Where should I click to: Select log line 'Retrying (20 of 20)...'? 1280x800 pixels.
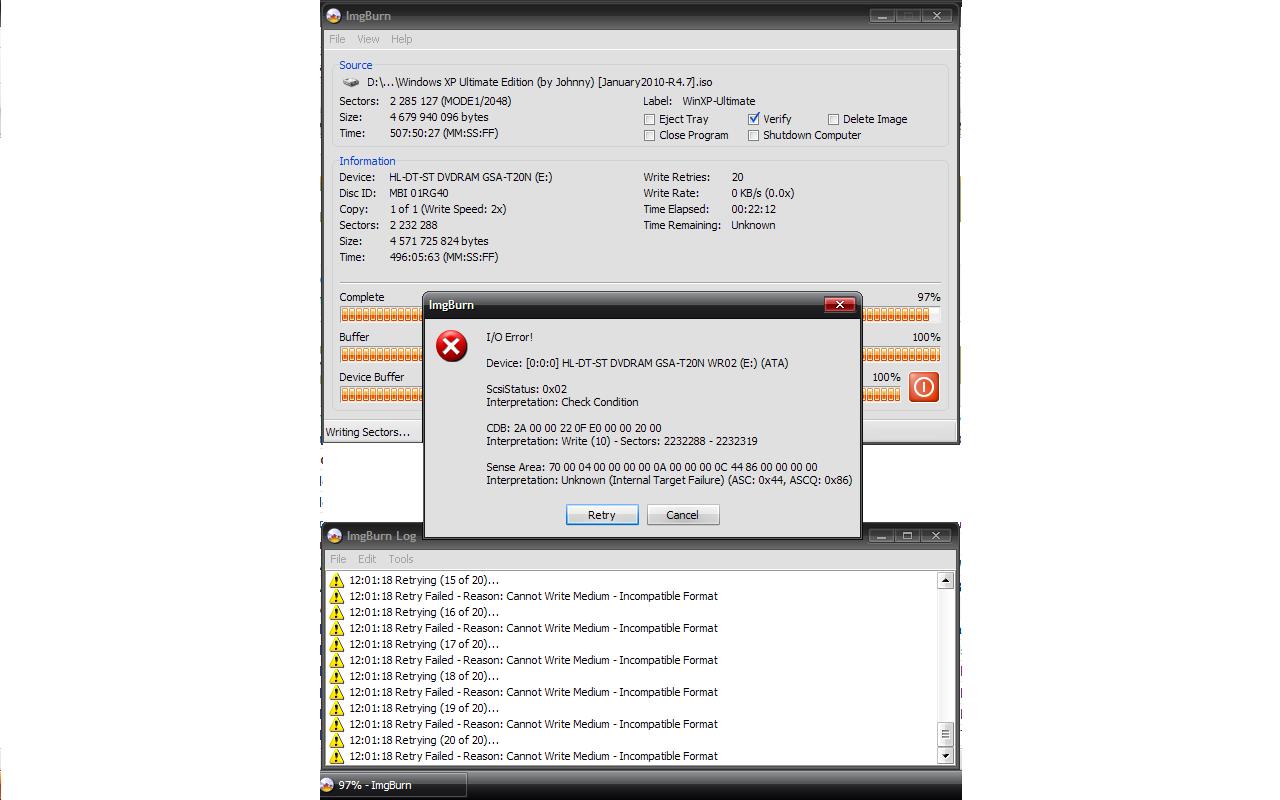point(424,740)
